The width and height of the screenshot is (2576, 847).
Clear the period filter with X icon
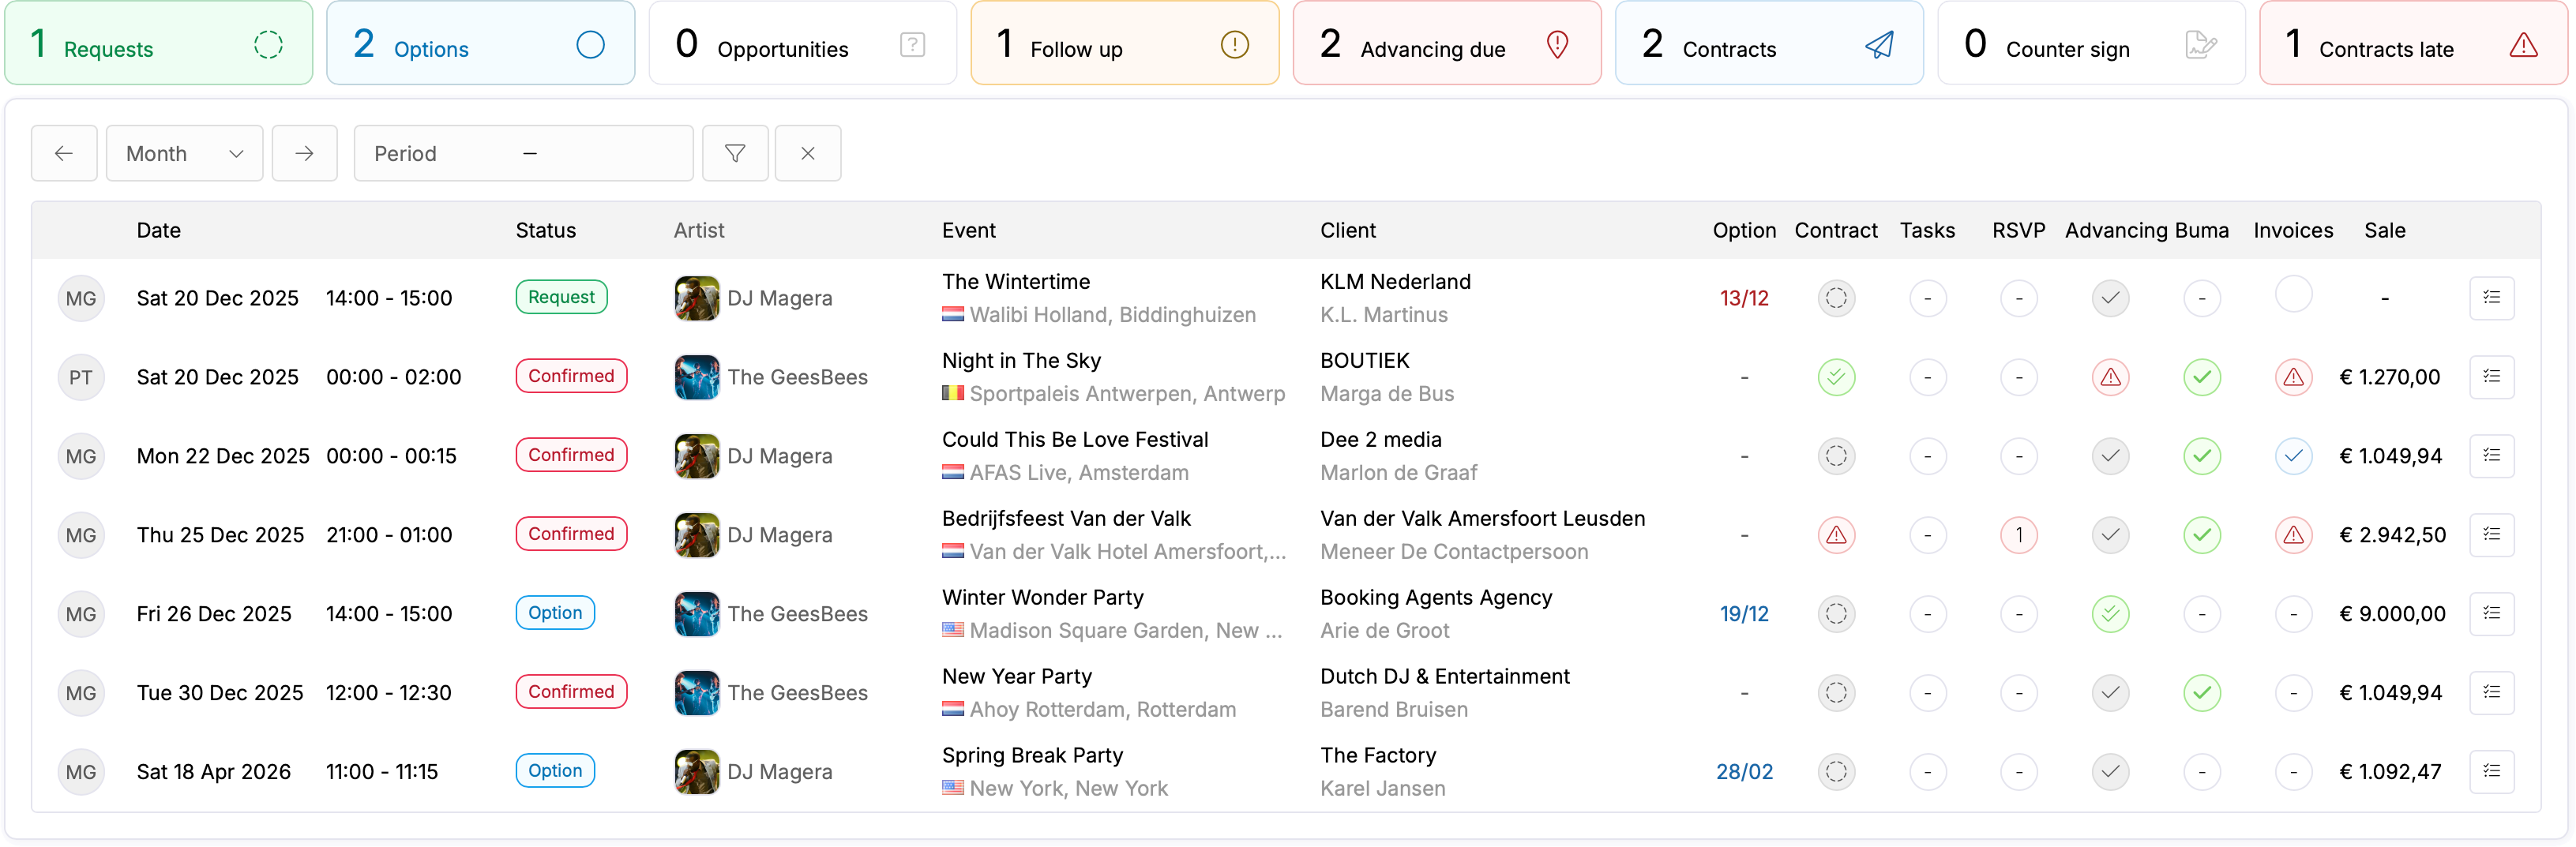click(808, 153)
